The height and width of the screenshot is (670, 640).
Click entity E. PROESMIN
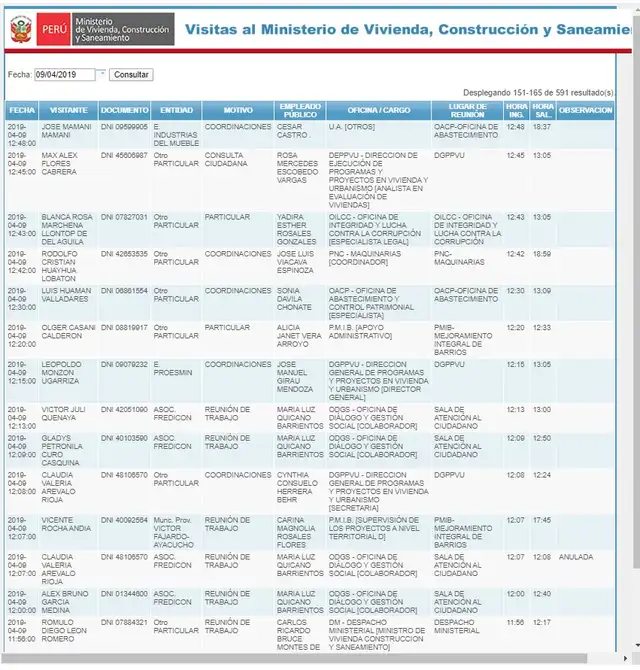(173, 368)
